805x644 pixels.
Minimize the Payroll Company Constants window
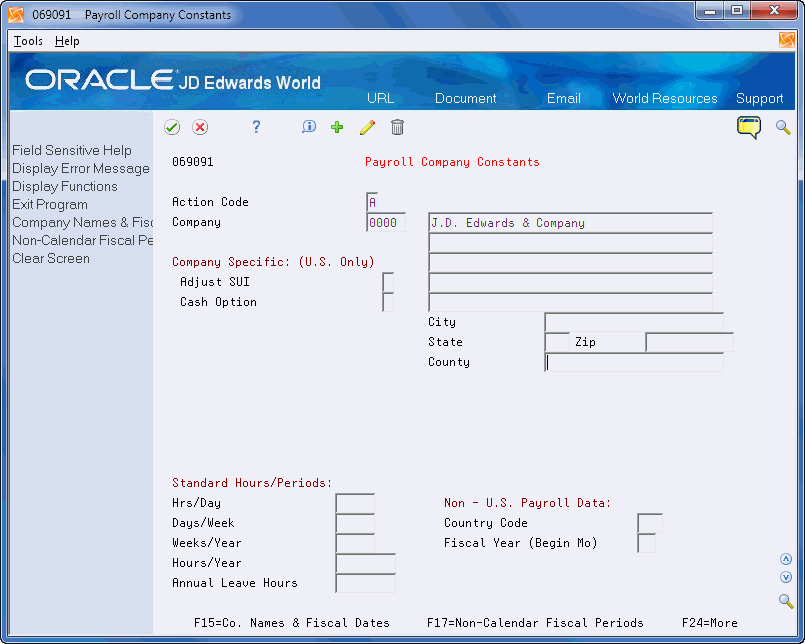pos(710,11)
